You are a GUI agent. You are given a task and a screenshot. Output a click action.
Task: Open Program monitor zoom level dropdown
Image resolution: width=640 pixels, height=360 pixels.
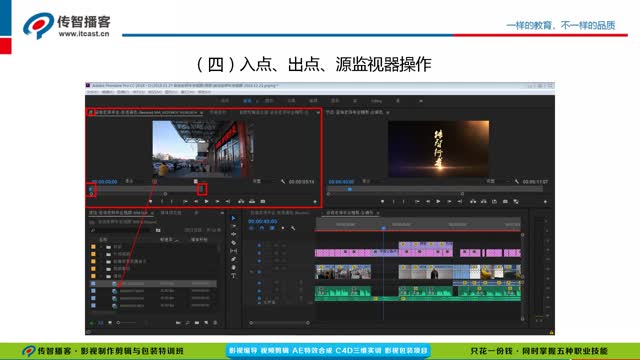click(367, 181)
